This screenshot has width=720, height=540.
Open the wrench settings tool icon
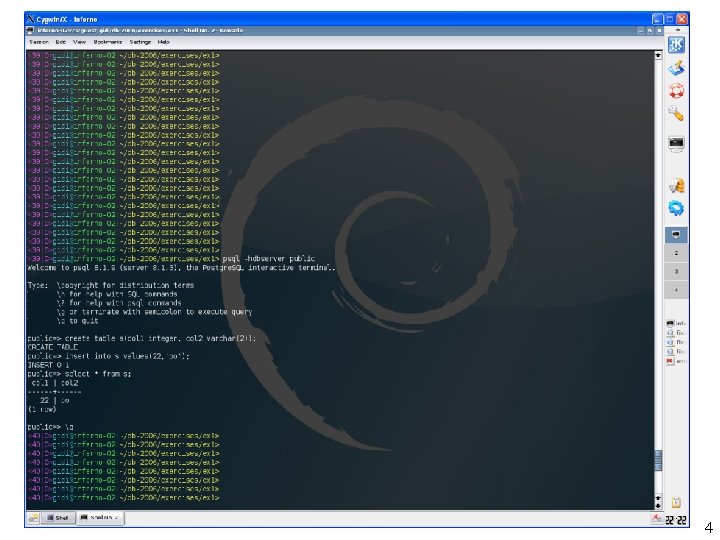click(x=676, y=113)
